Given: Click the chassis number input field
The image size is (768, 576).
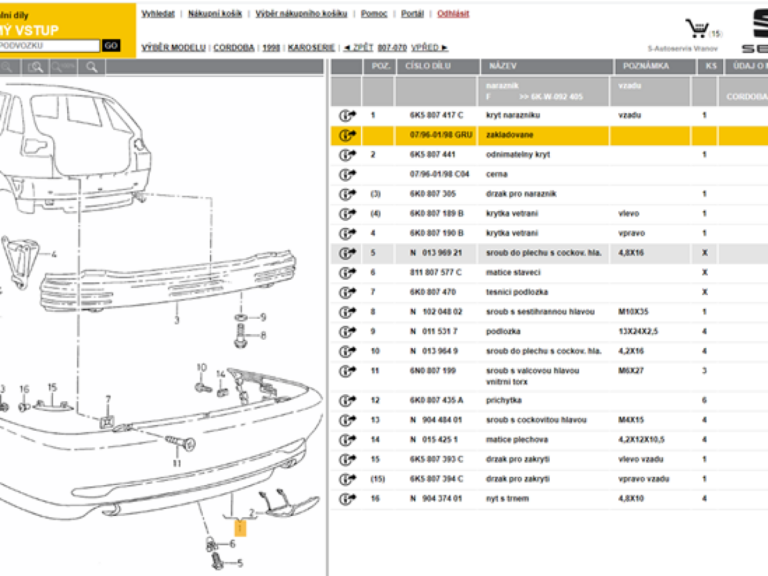Looking at the screenshot, I should 50,46.
